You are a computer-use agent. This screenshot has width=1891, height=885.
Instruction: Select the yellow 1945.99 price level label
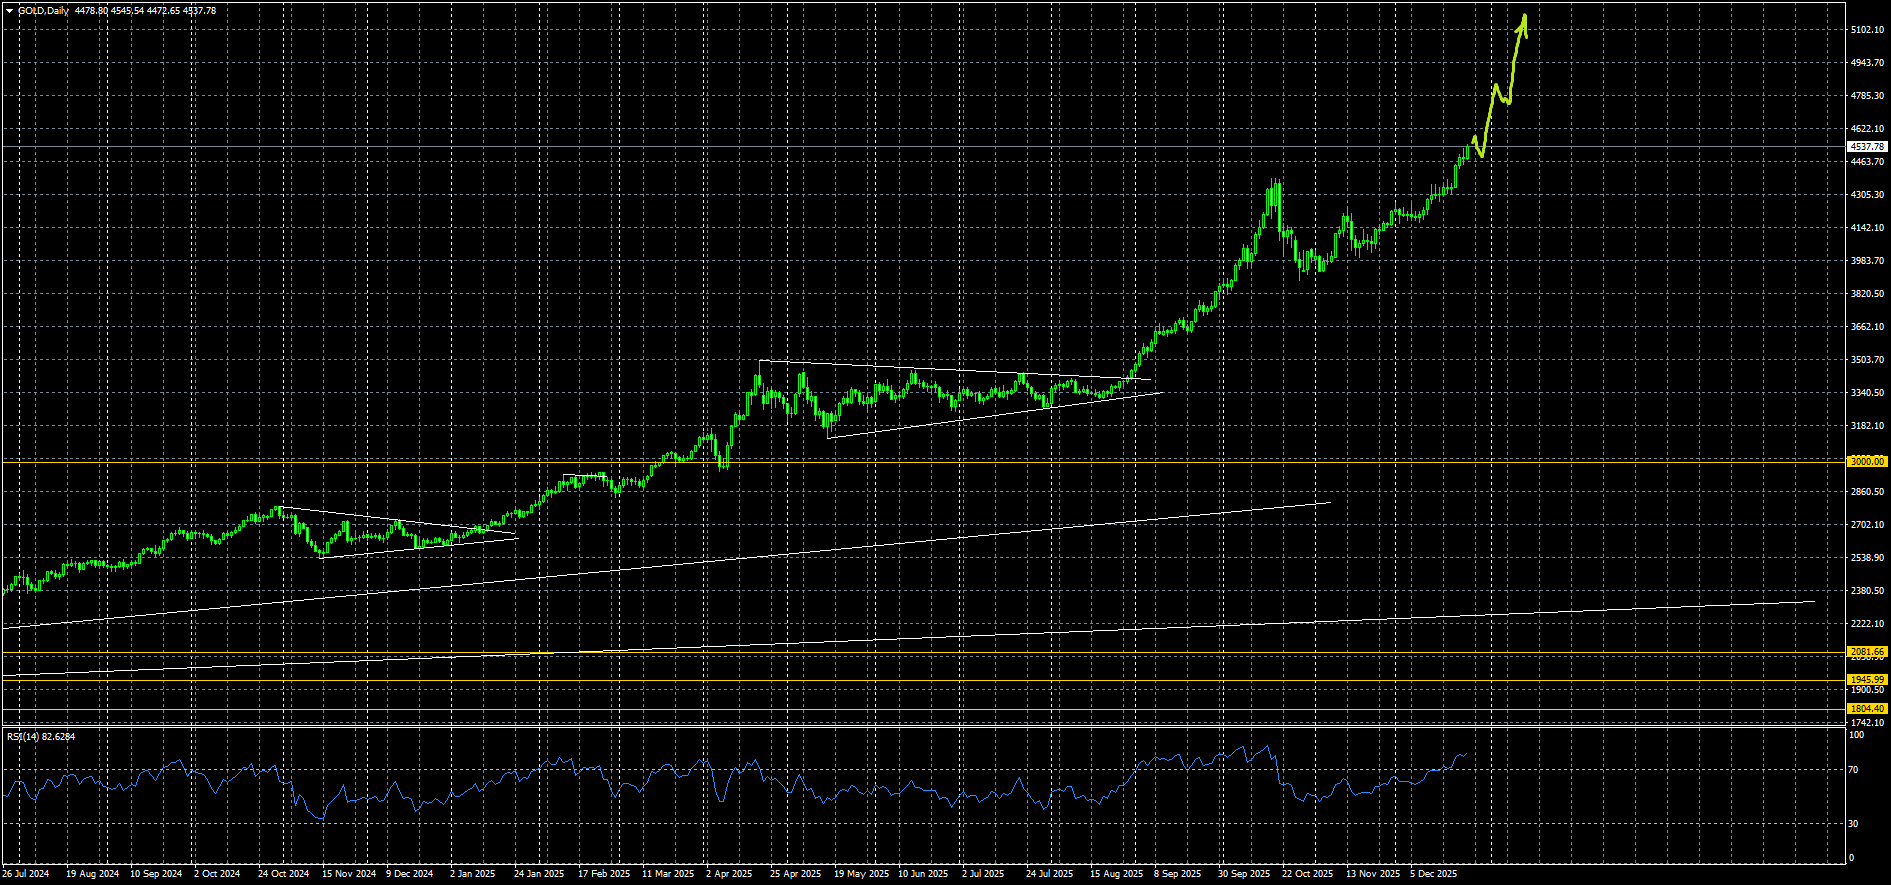click(1867, 680)
